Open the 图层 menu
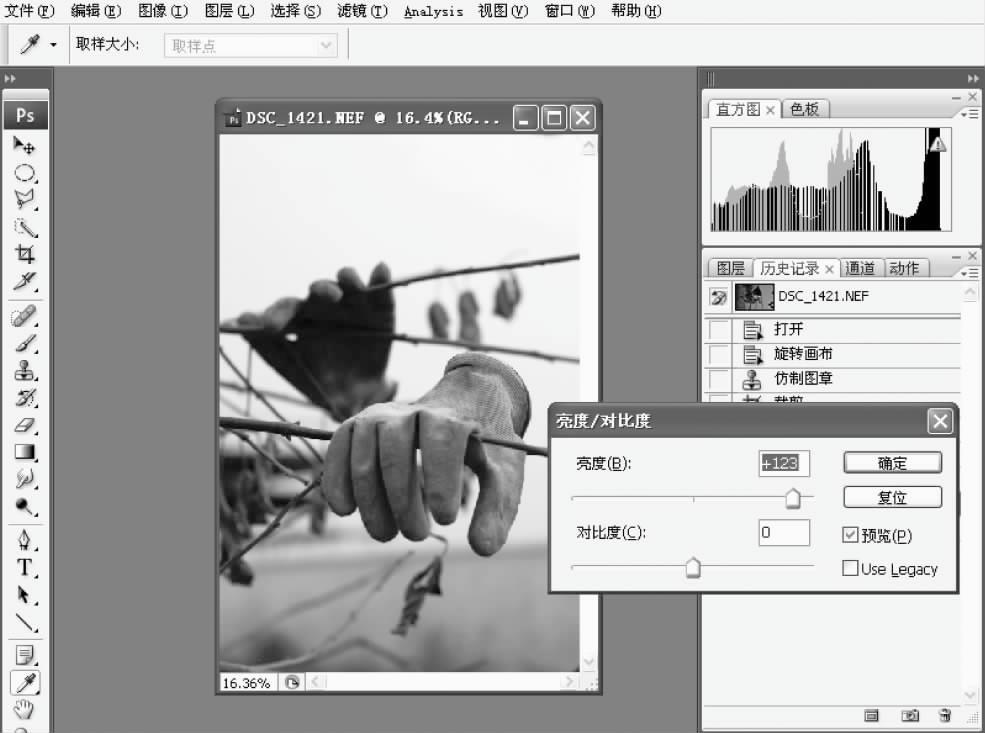The height and width of the screenshot is (733, 985). [229, 11]
